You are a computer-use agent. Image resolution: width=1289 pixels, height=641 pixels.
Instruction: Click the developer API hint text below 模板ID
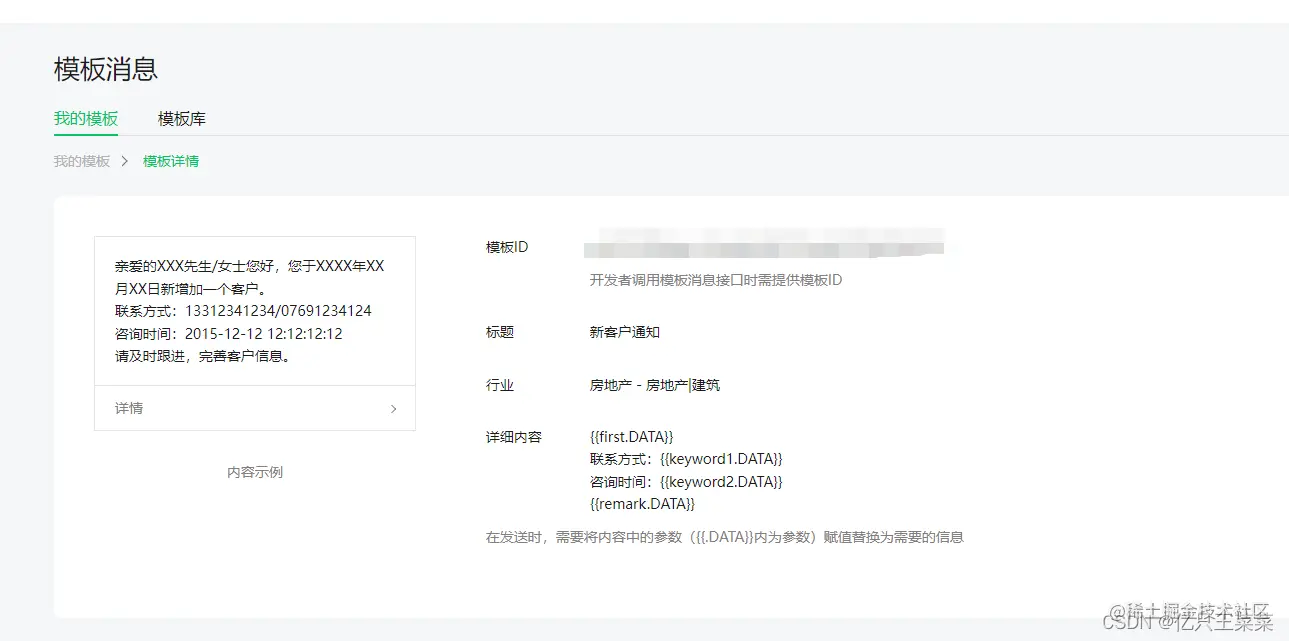click(713, 281)
